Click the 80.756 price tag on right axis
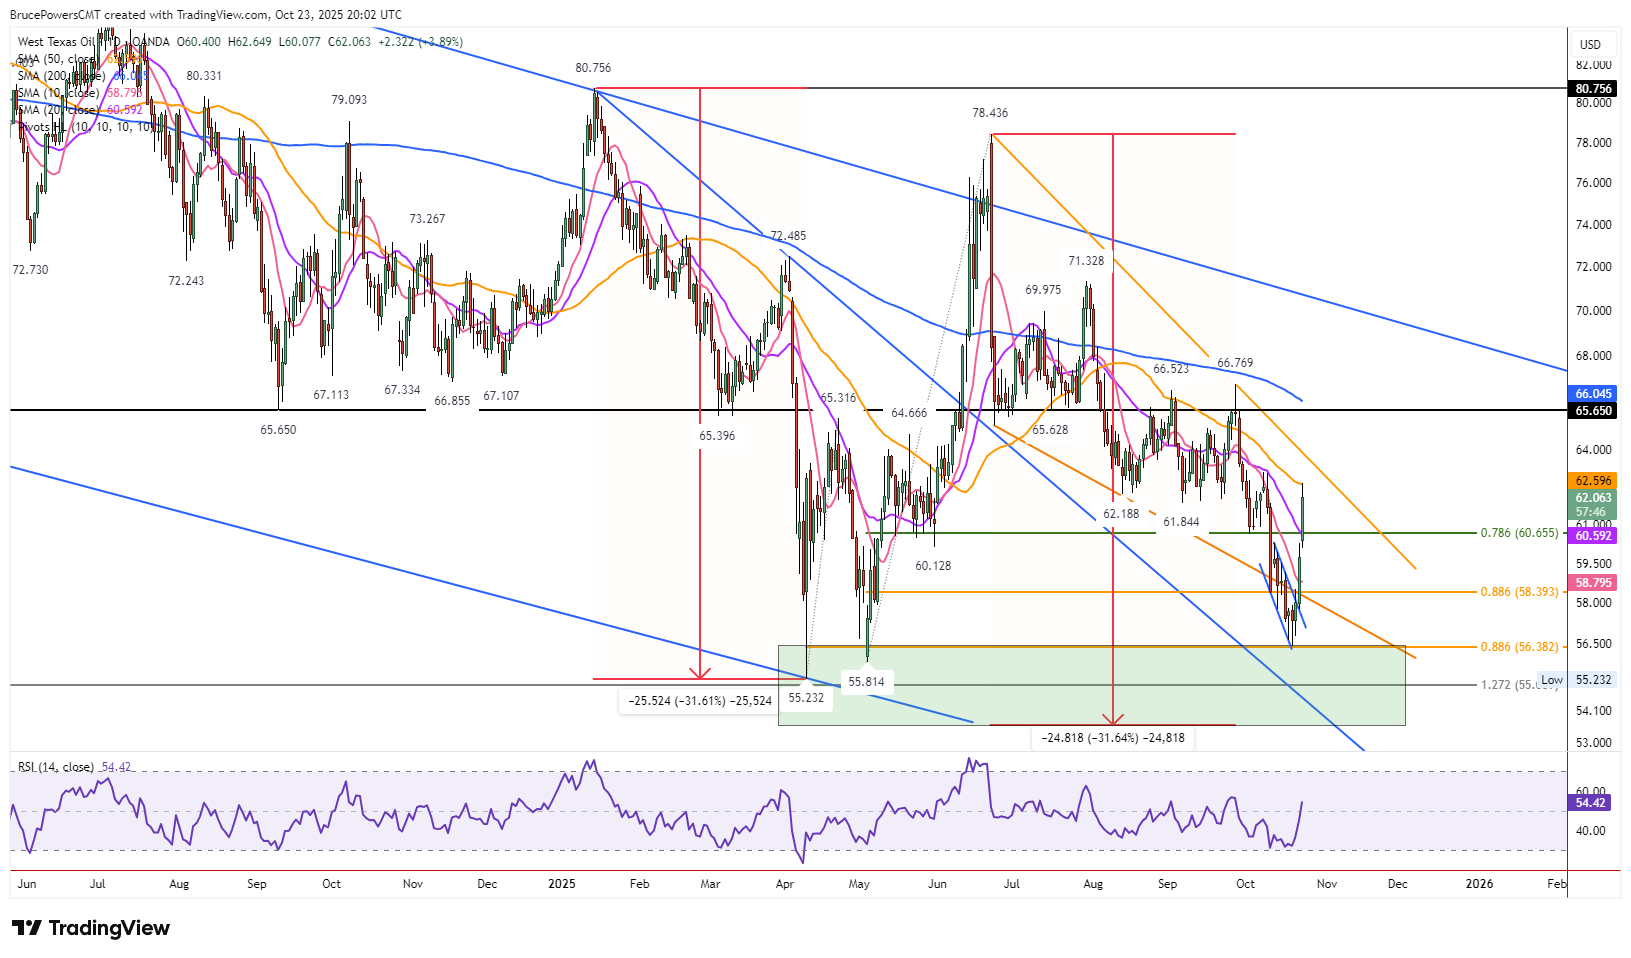1631x958 pixels. point(1594,88)
